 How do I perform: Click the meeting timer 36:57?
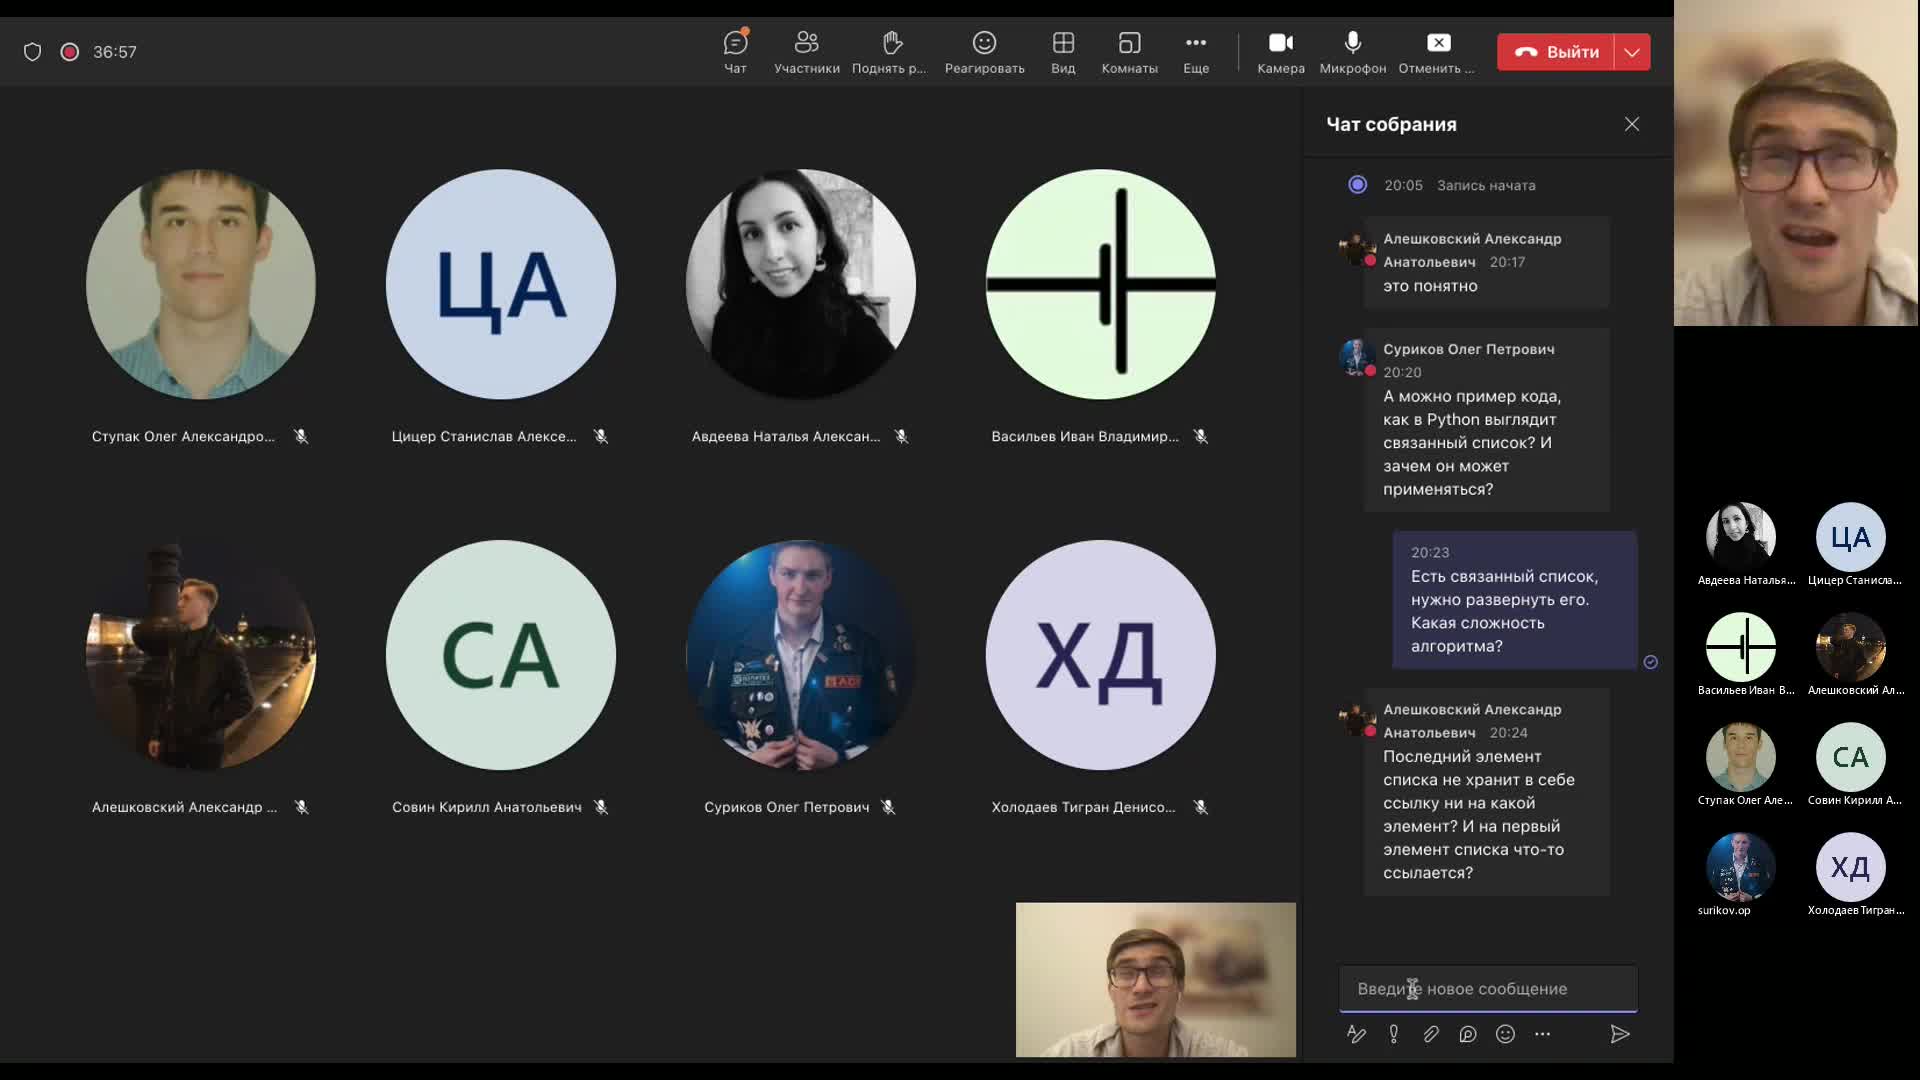(x=115, y=52)
